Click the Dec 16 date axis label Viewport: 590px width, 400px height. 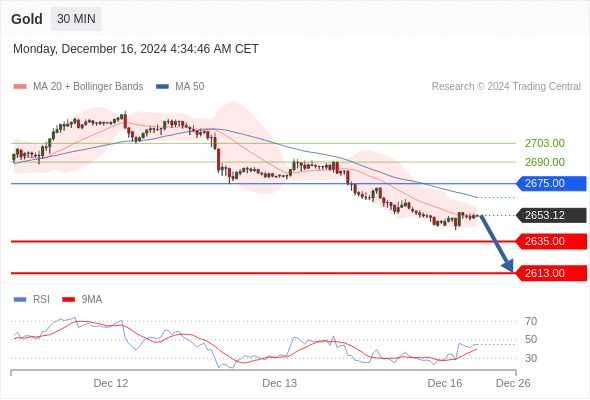445,383
